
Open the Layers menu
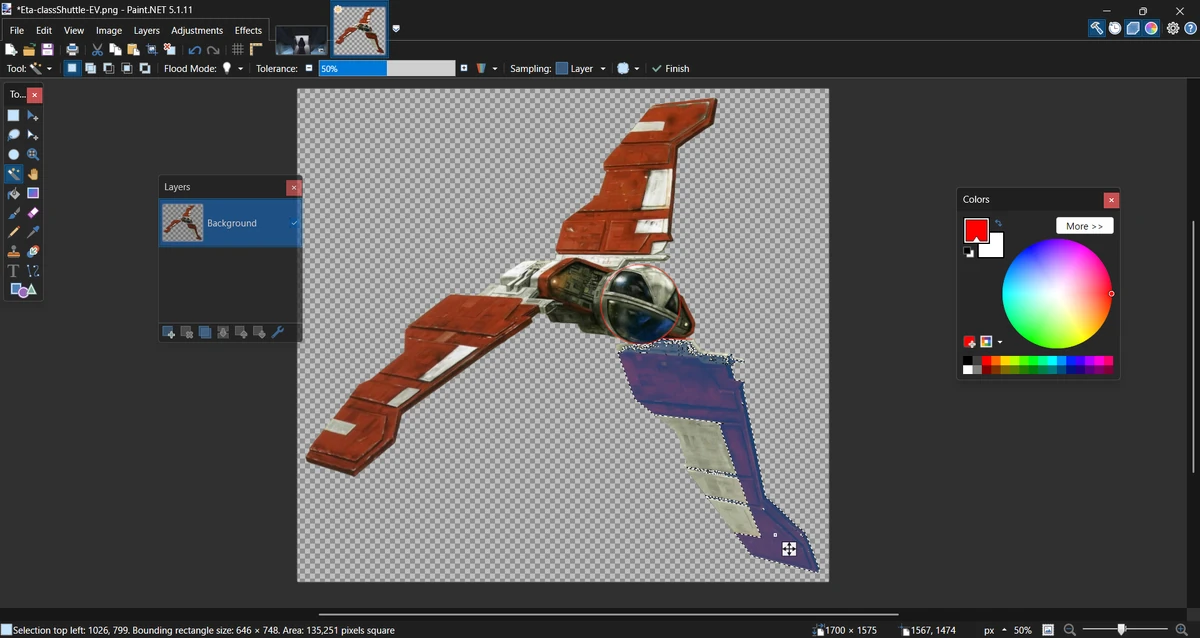147,30
